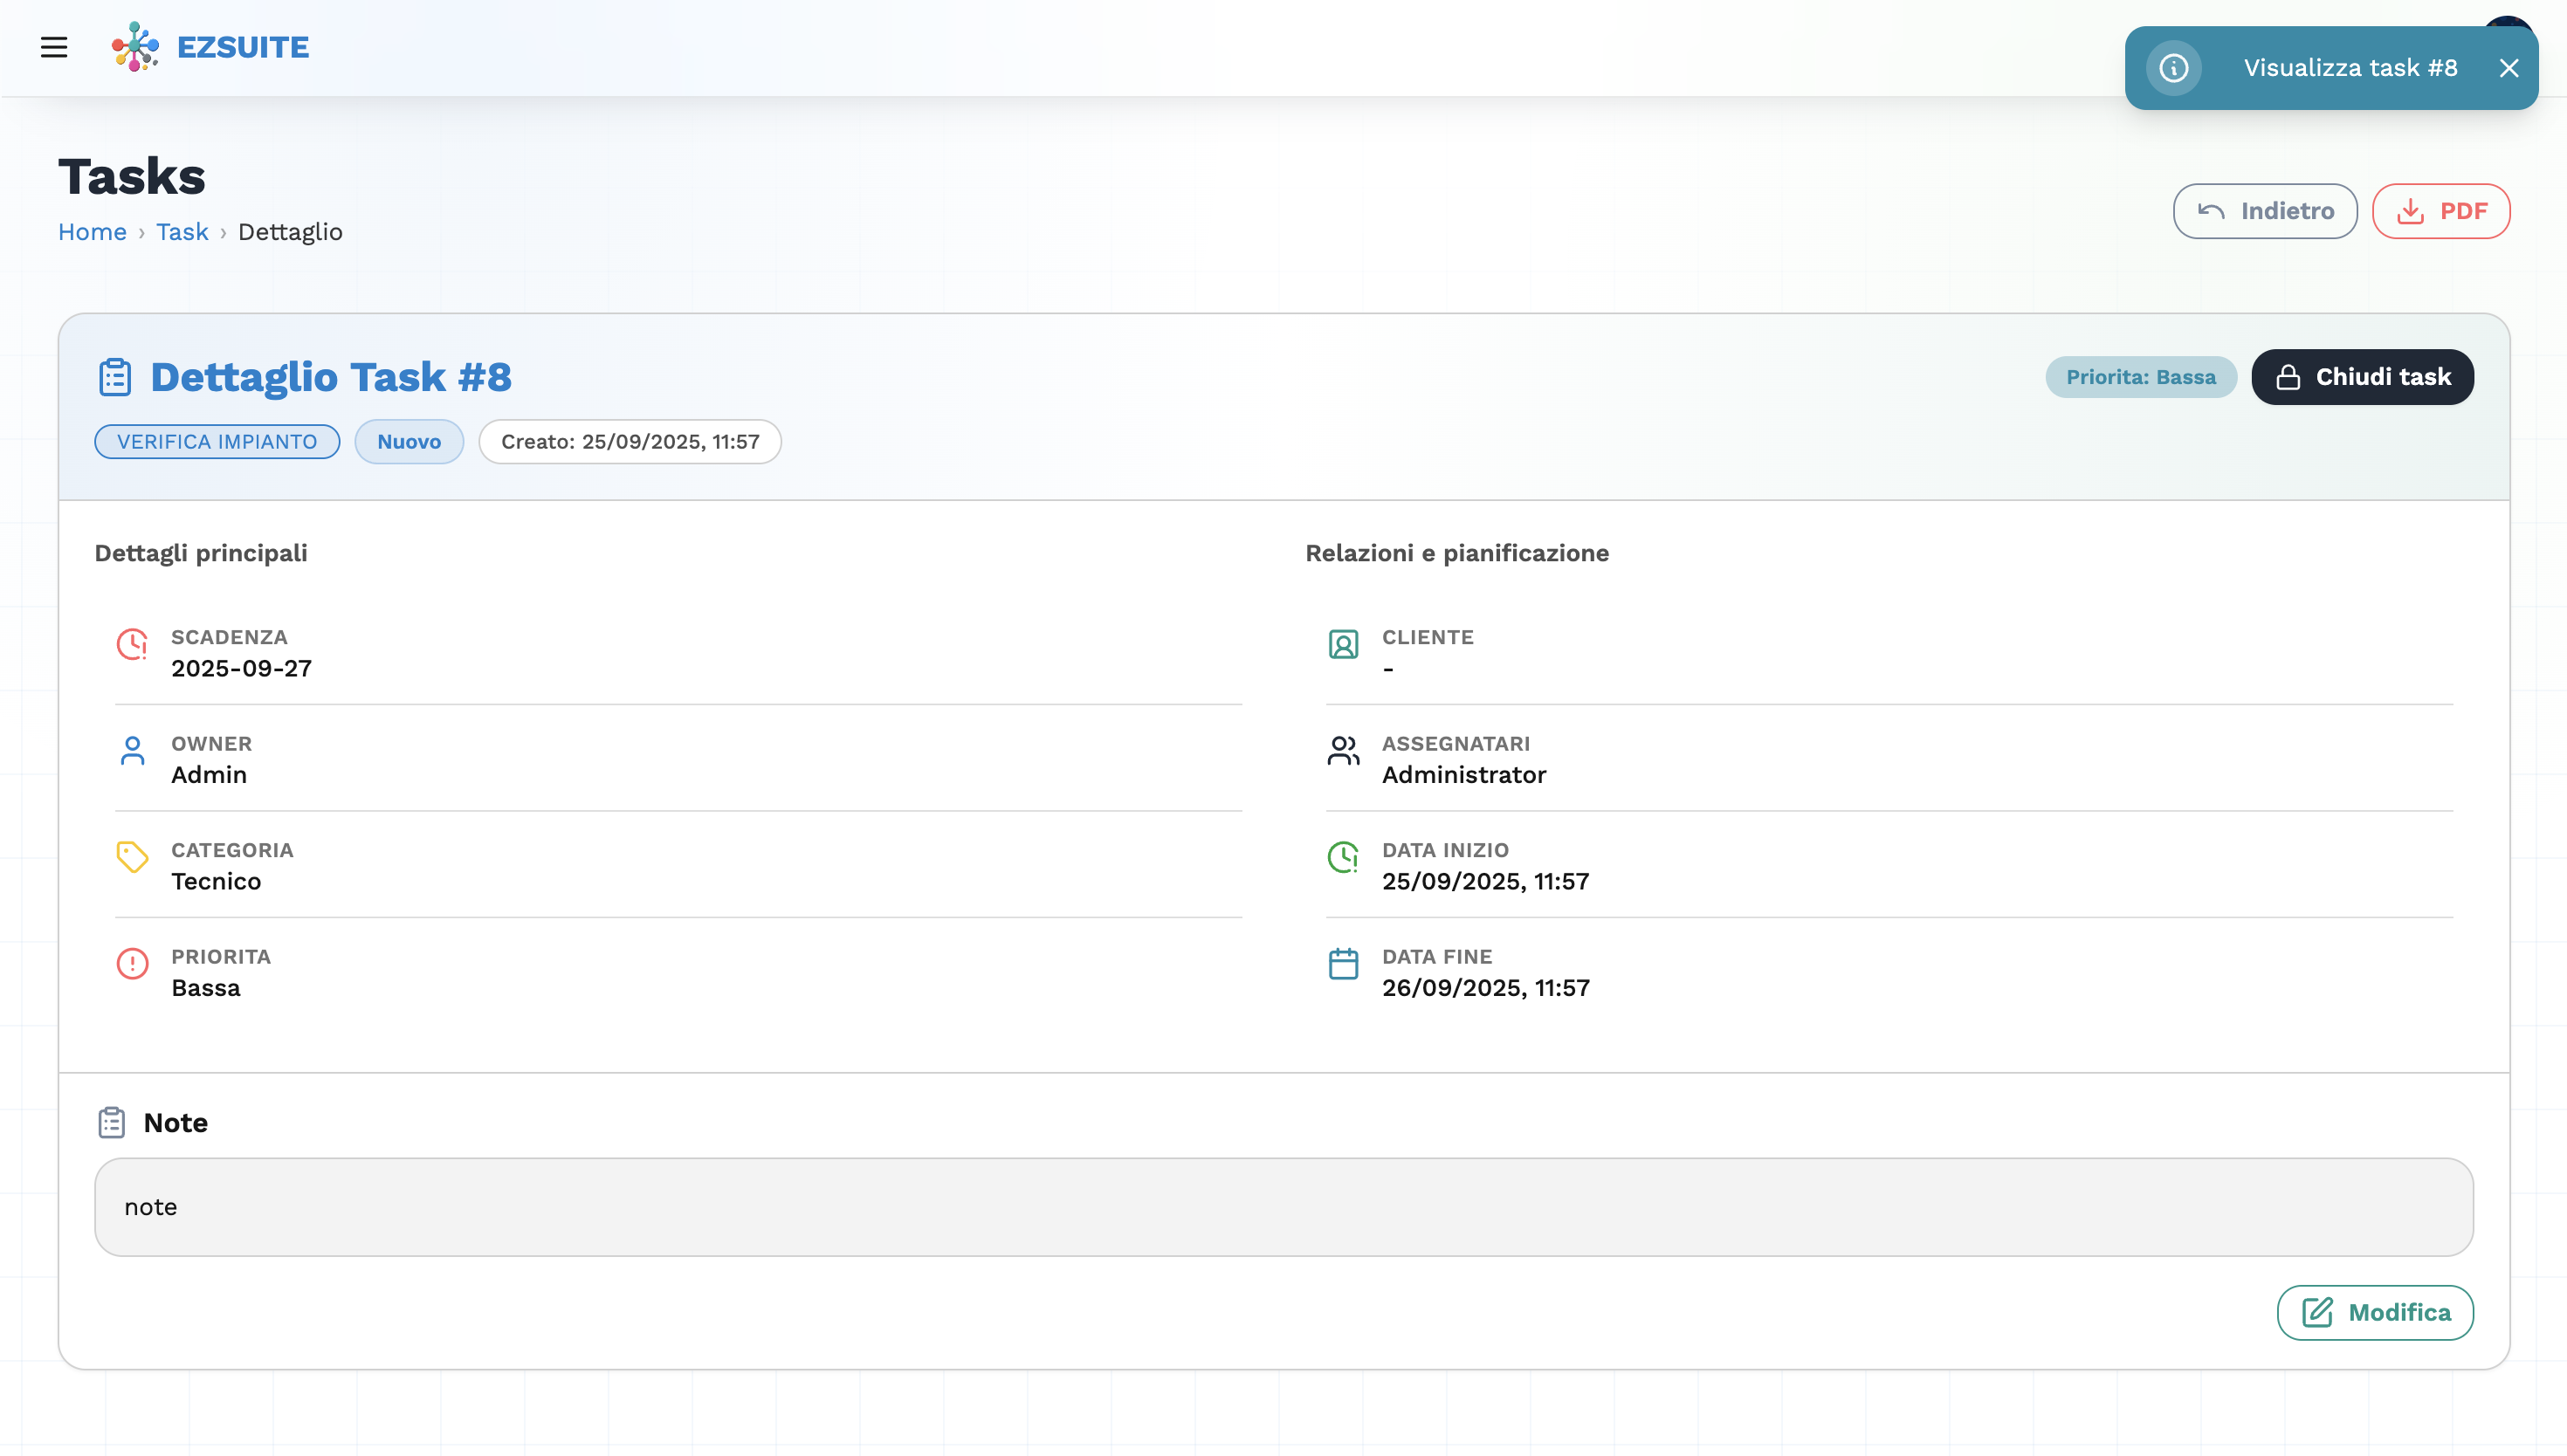Go to Home via breadcrumb
The height and width of the screenshot is (1456, 2567).
[92, 232]
